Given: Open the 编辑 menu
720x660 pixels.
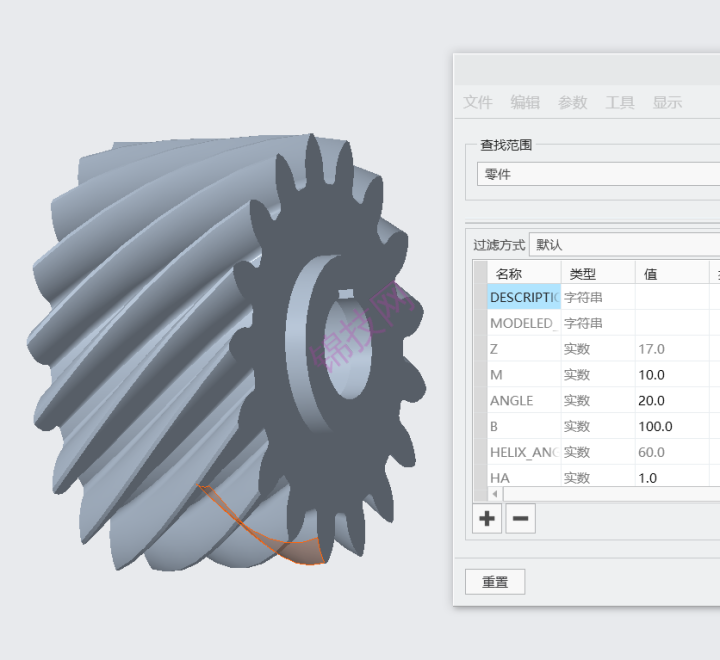Looking at the screenshot, I should click(x=525, y=102).
